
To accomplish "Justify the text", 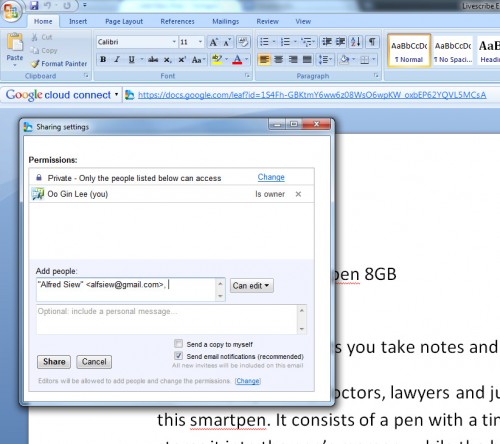I will 307,60.
